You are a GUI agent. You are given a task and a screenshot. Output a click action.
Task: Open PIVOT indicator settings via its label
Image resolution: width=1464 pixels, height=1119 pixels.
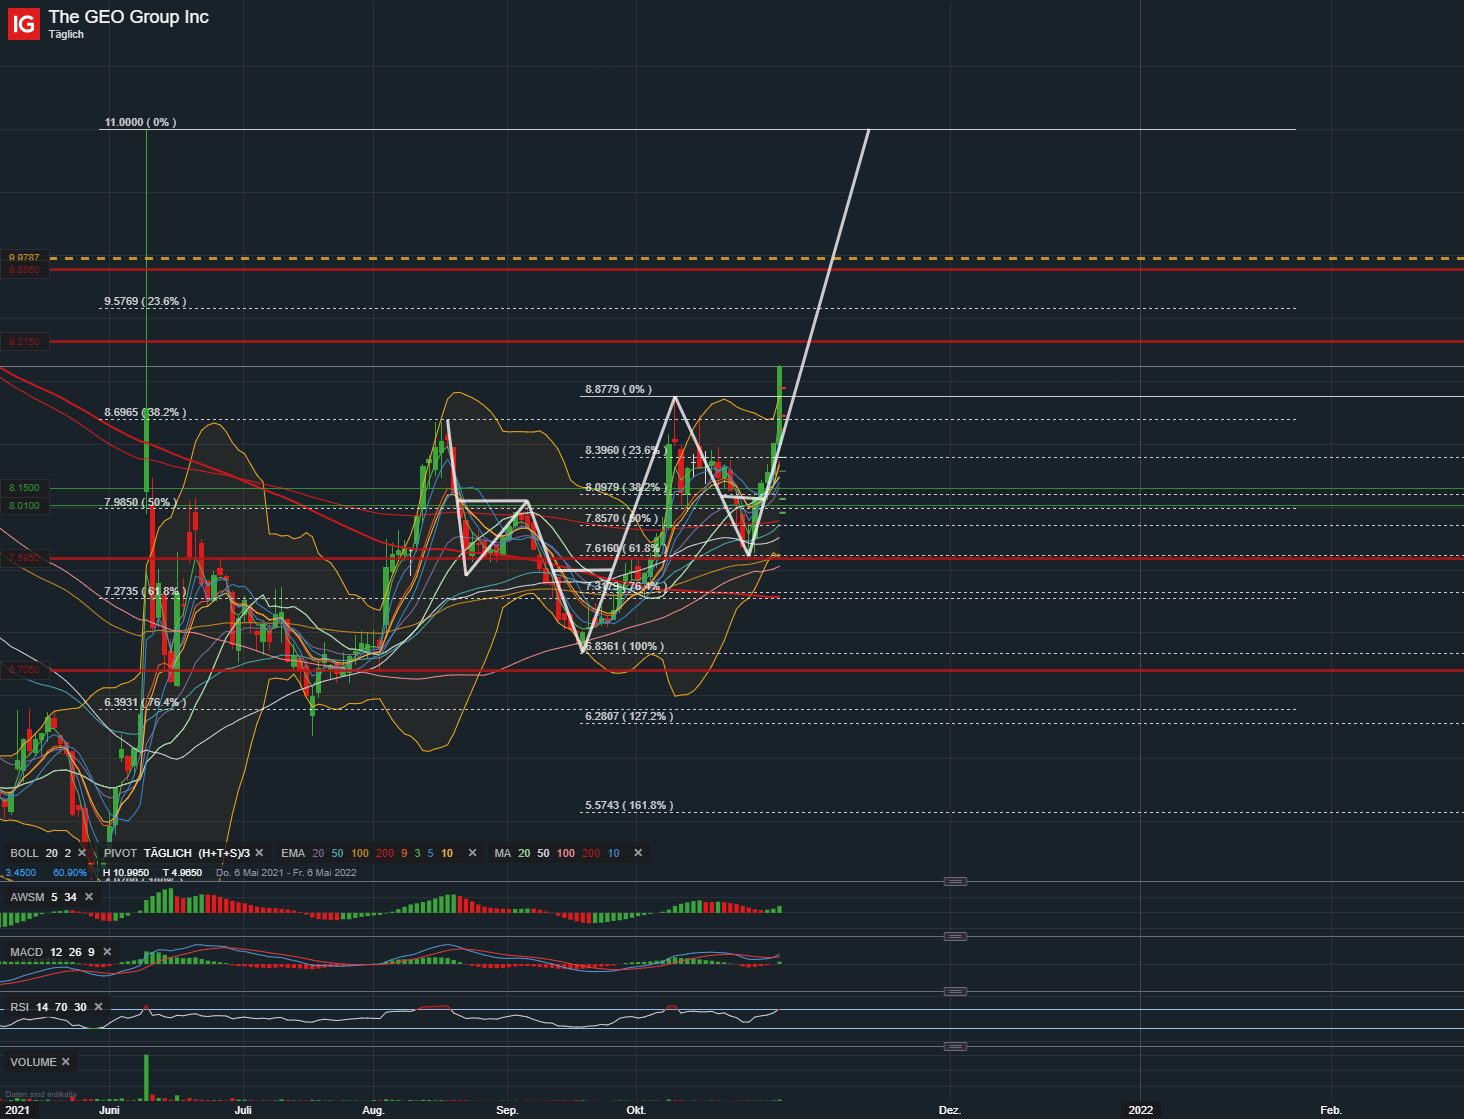pos(120,853)
